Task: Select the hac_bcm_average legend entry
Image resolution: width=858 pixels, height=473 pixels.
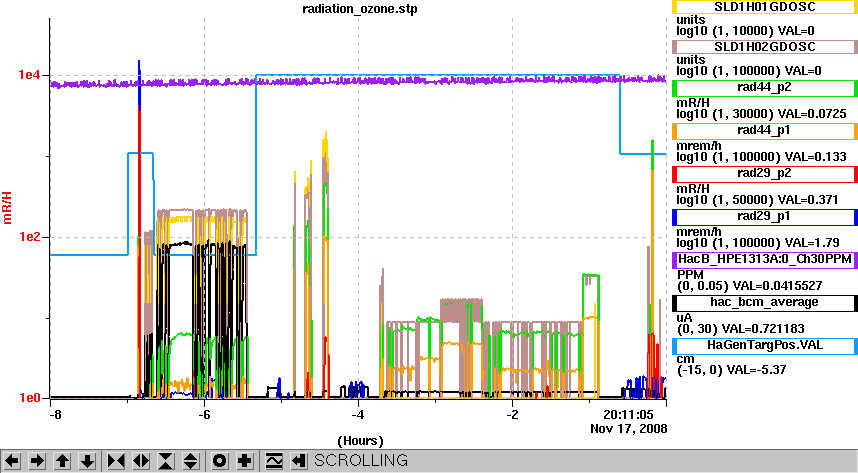Action: (x=764, y=303)
